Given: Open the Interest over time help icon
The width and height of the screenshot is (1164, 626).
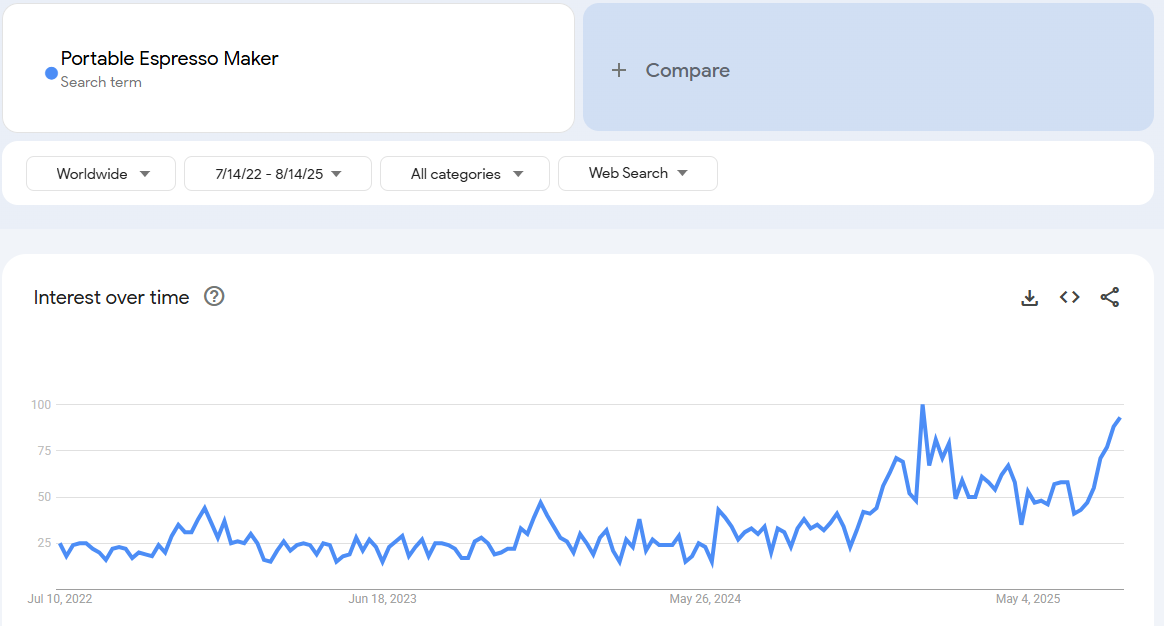Looking at the screenshot, I should [x=214, y=296].
